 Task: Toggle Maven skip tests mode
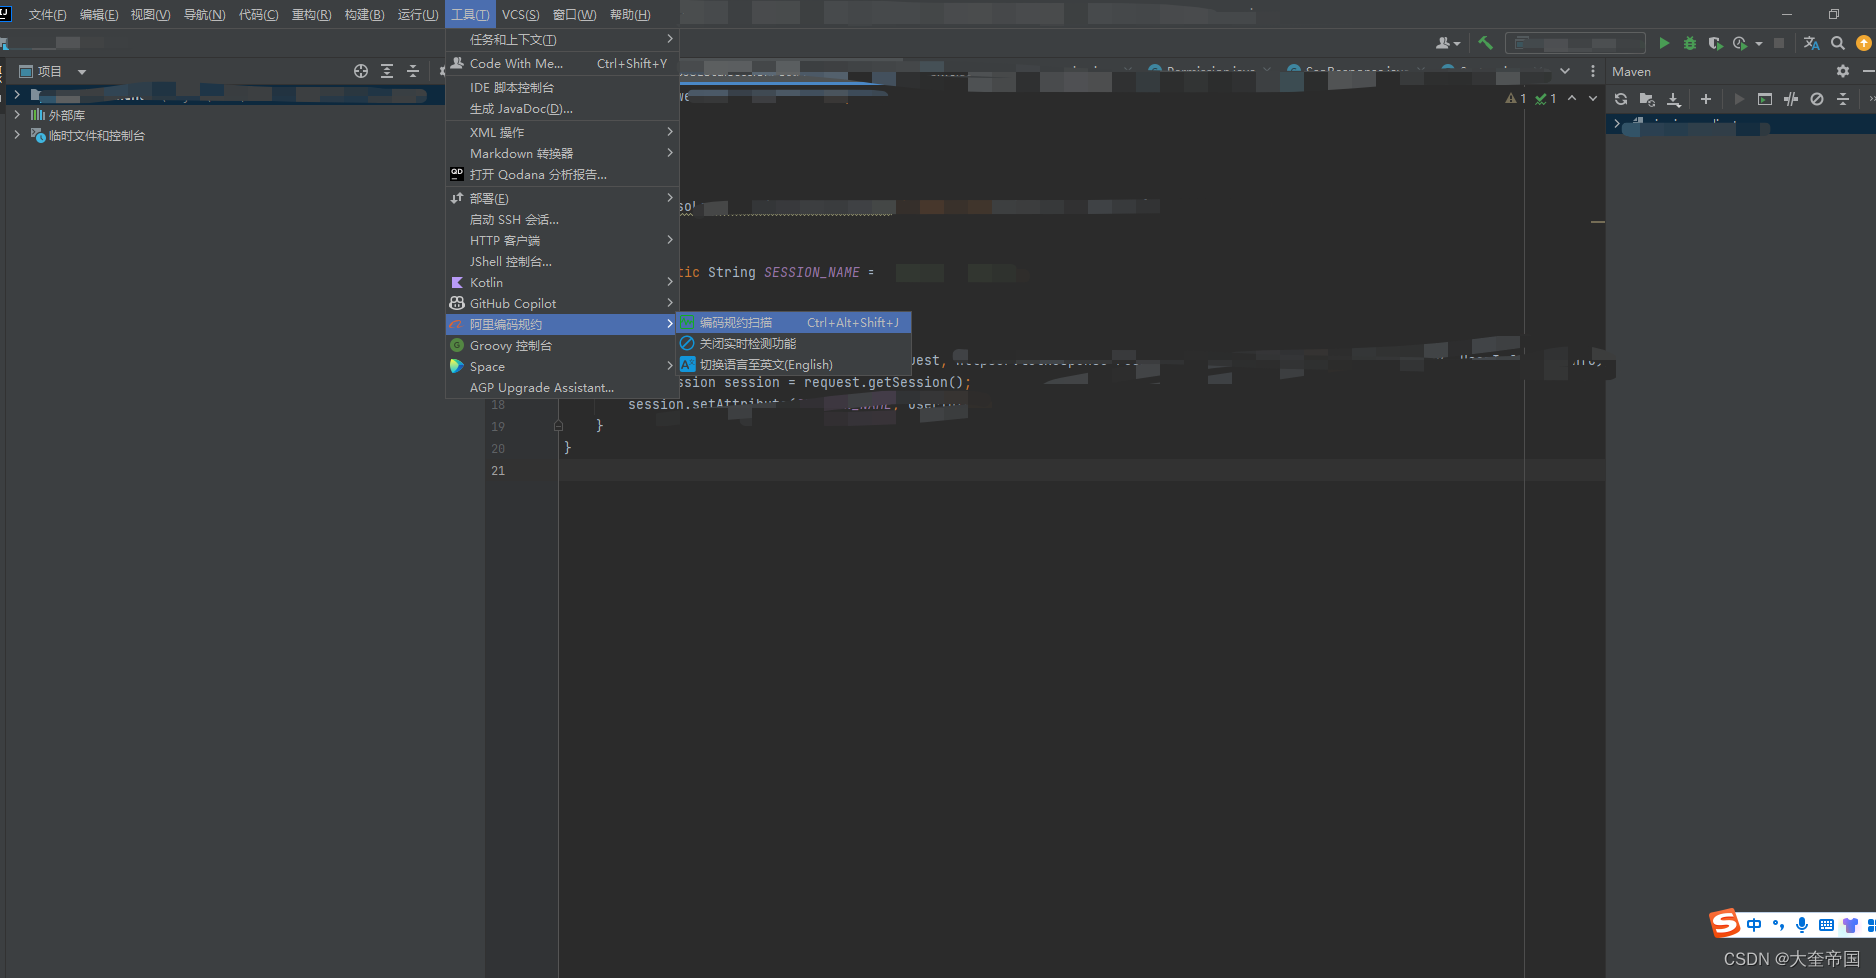1817,99
